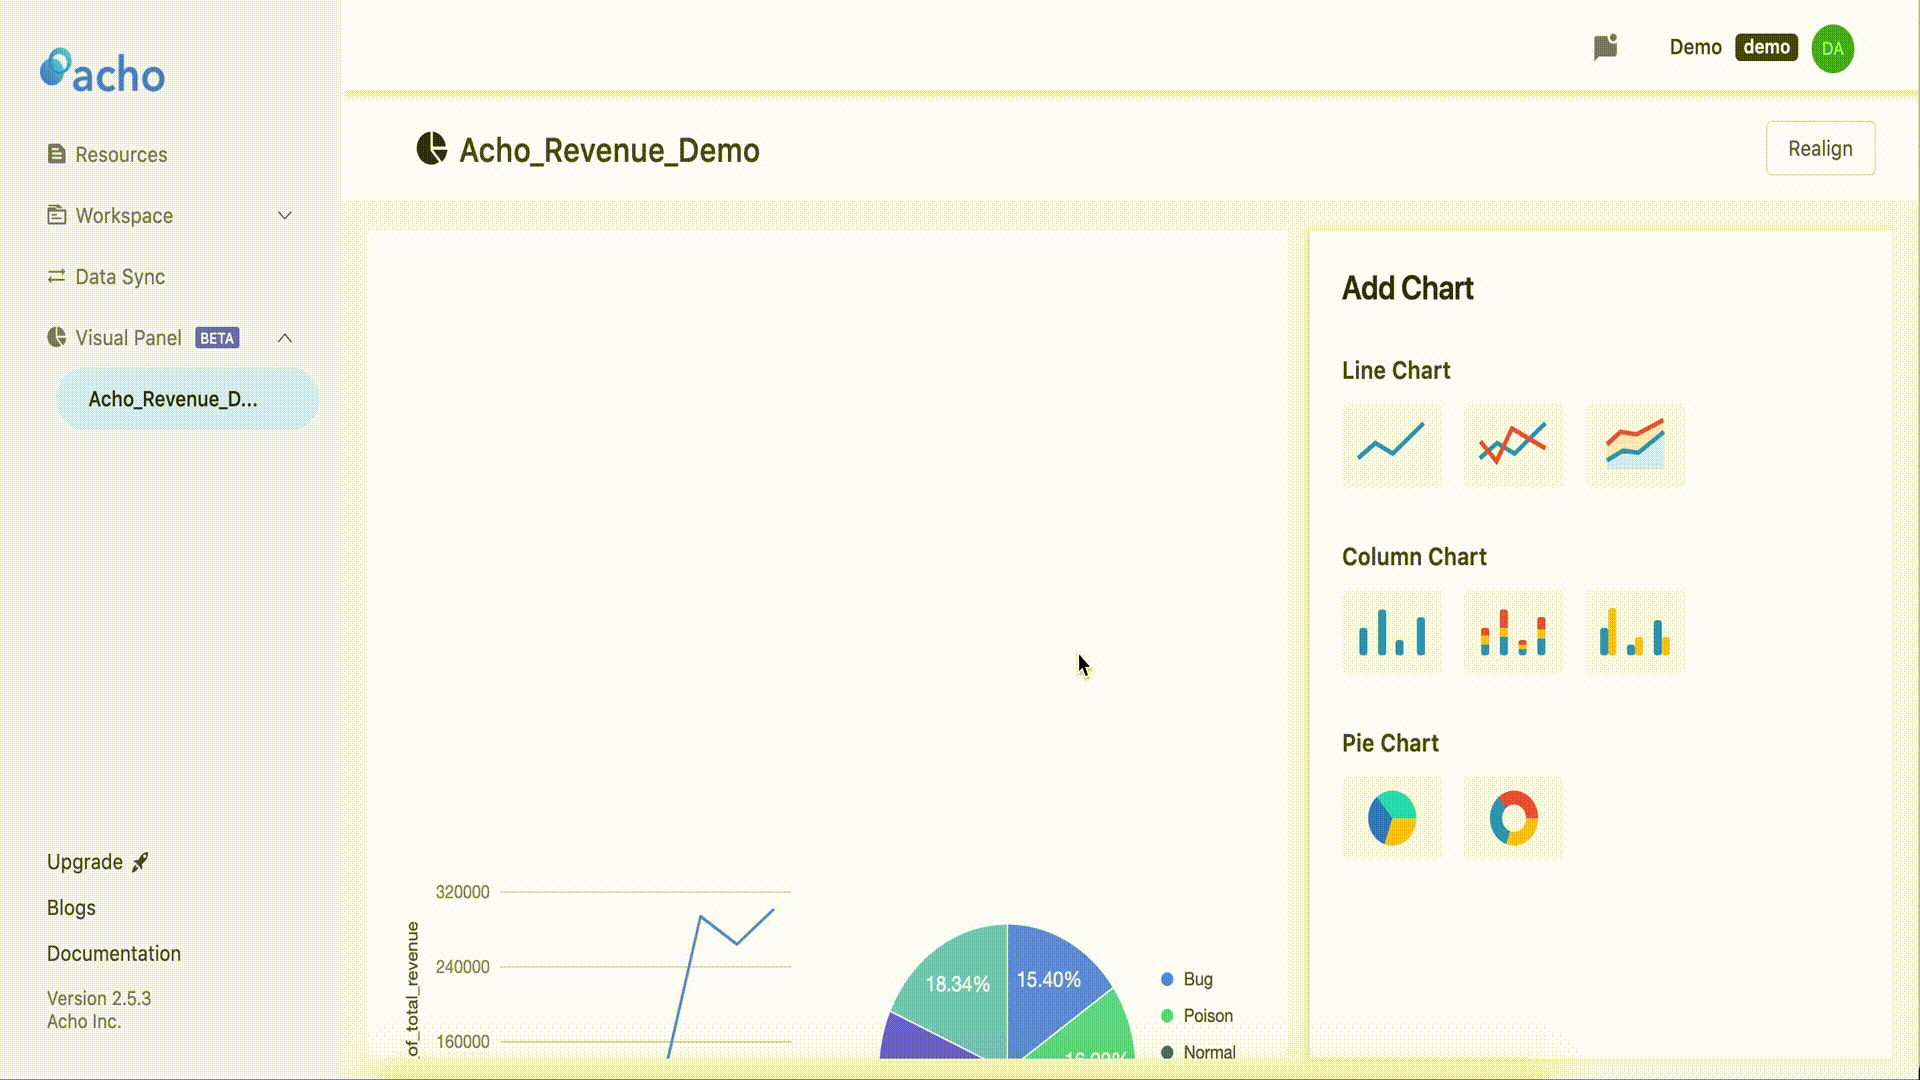Viewport: 1920px width, 1080px height.
Task: Add a pie chart
Action: pyautogui.click(x=1391, y=818)
